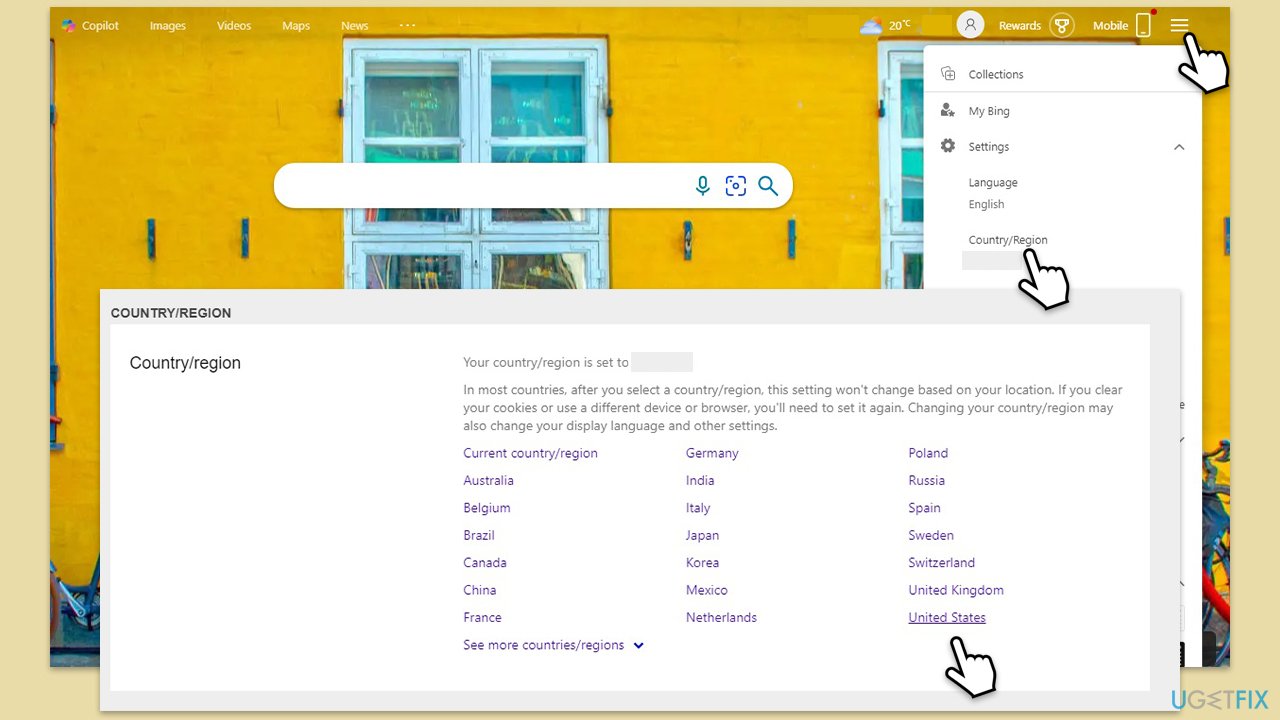Screen dimensions: 1280x720
Task: Open Copilot from the top bar
Action: 90,26
